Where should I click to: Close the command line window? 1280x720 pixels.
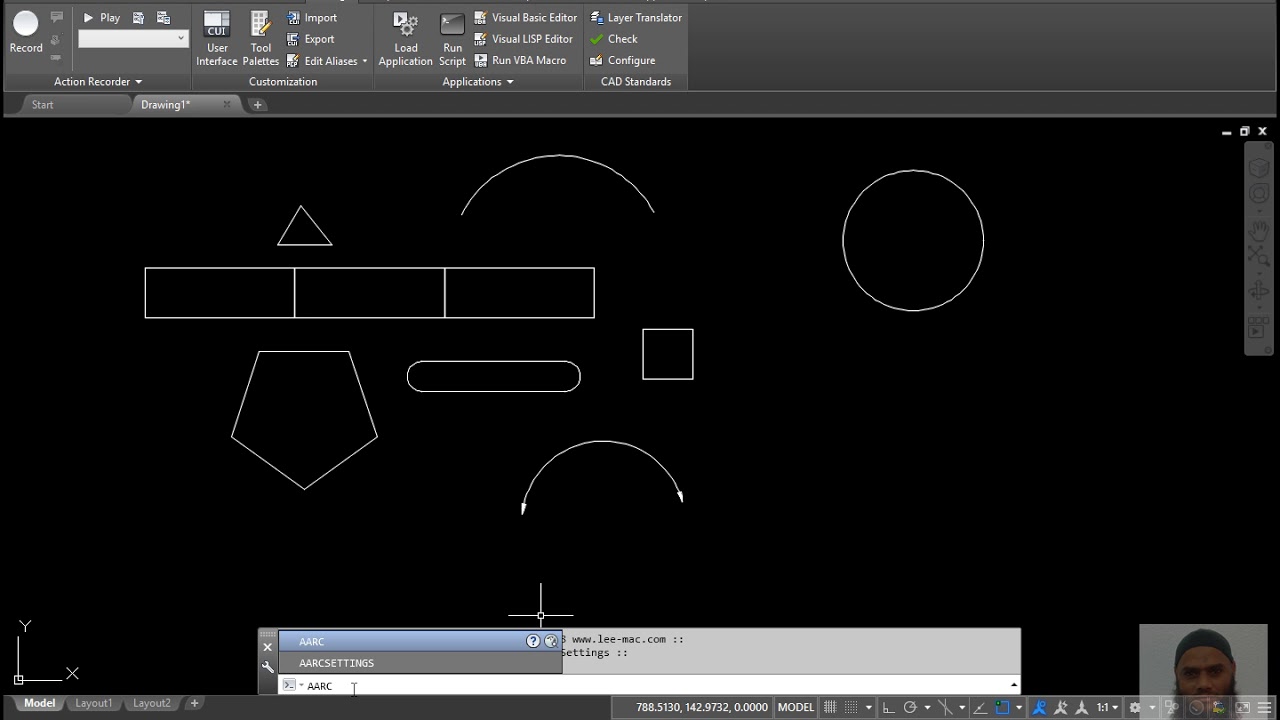267,647
